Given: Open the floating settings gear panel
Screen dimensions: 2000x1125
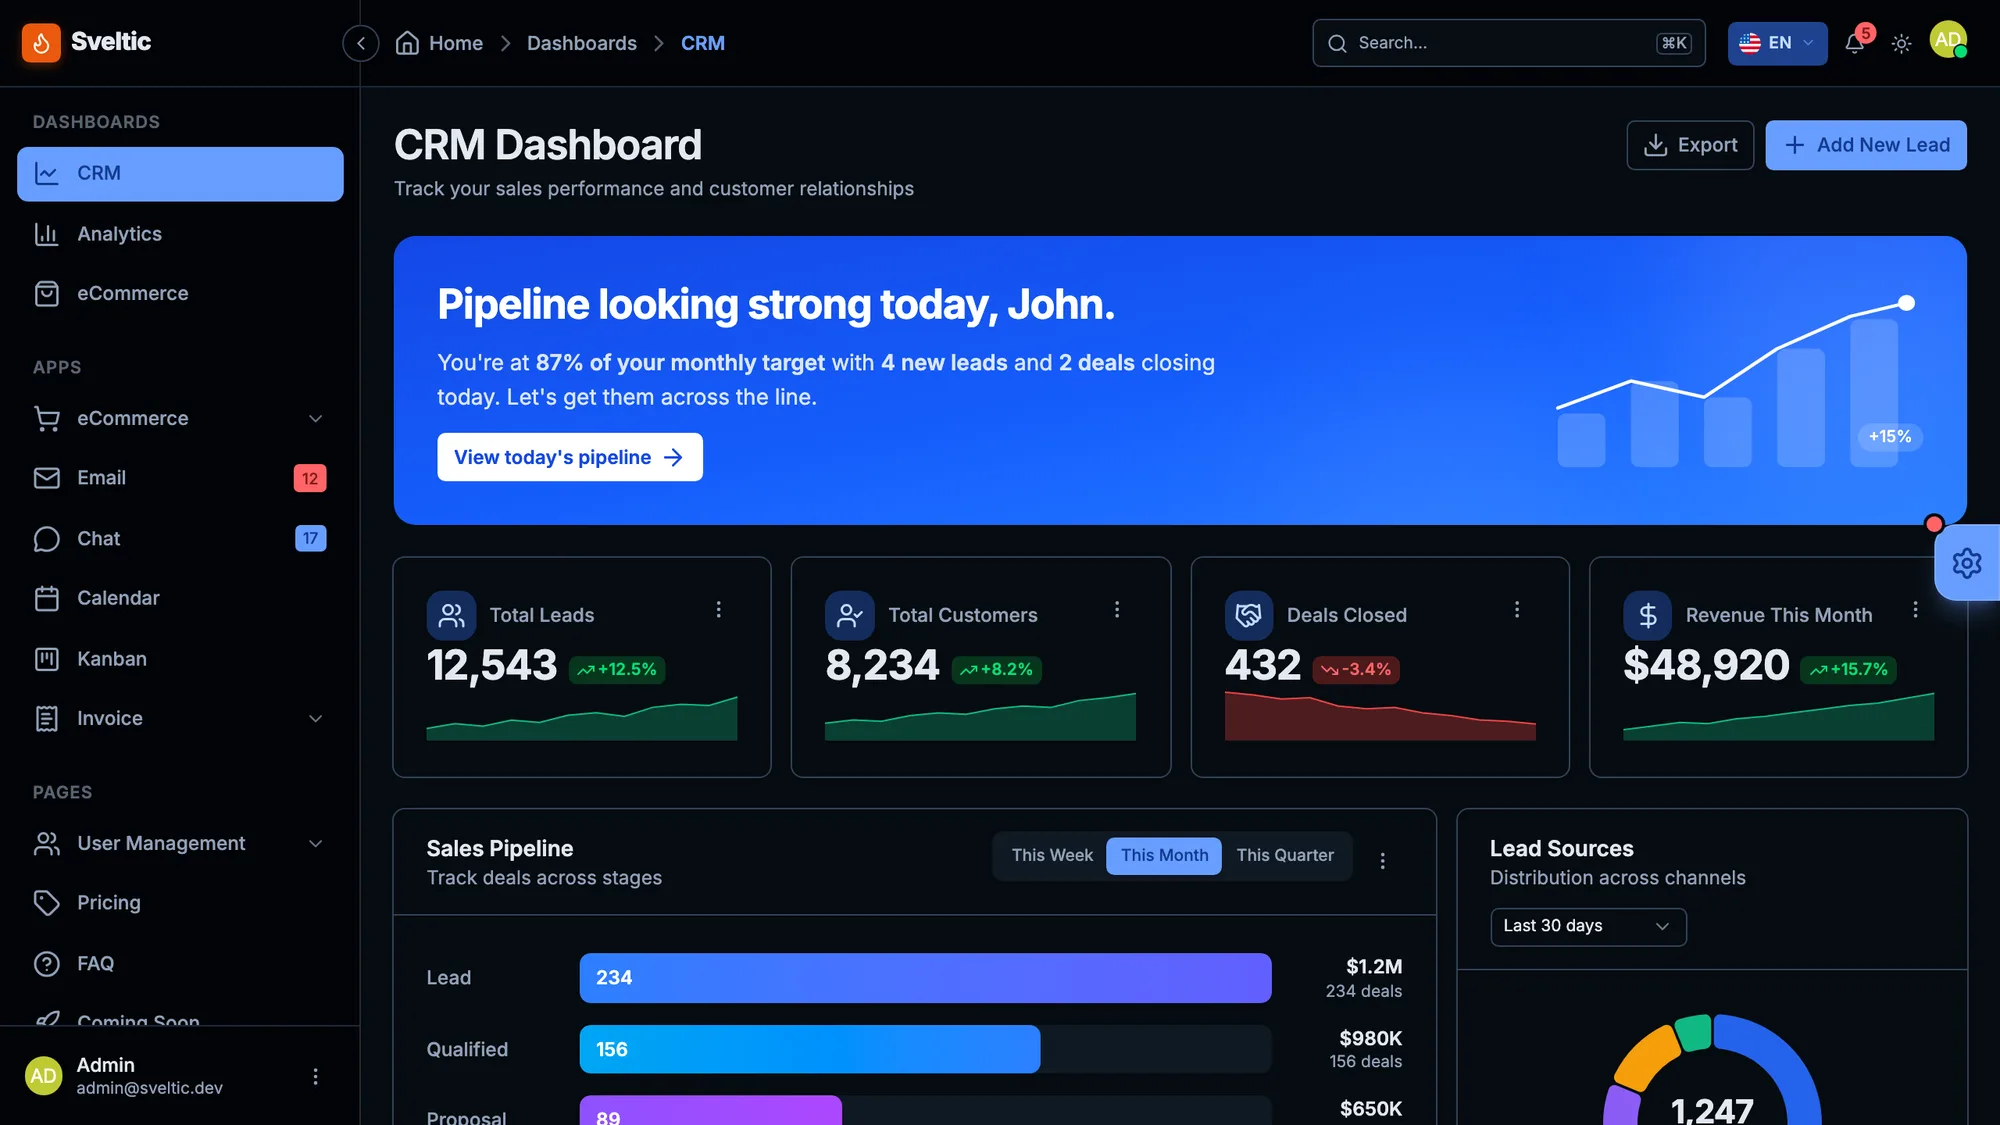Looking at the screenshot, I should pyautogui.click(x=1967, y=563).
